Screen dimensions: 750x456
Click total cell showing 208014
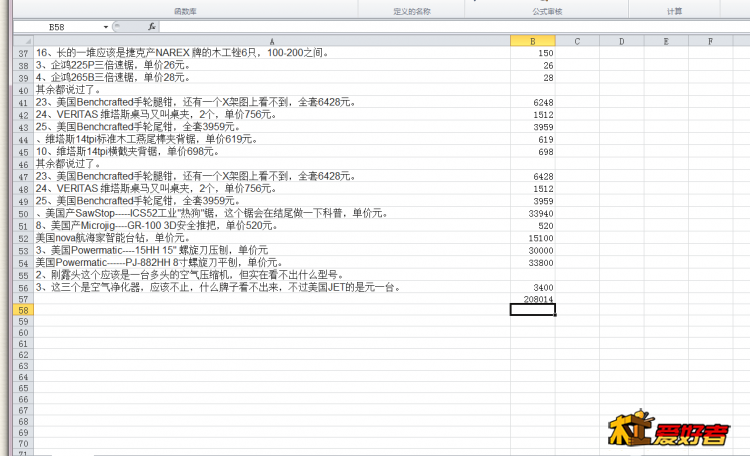pos(532,299)
